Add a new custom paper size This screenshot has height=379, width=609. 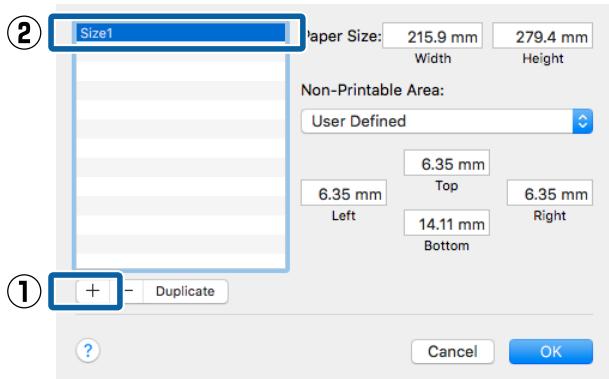coord(93,291)
